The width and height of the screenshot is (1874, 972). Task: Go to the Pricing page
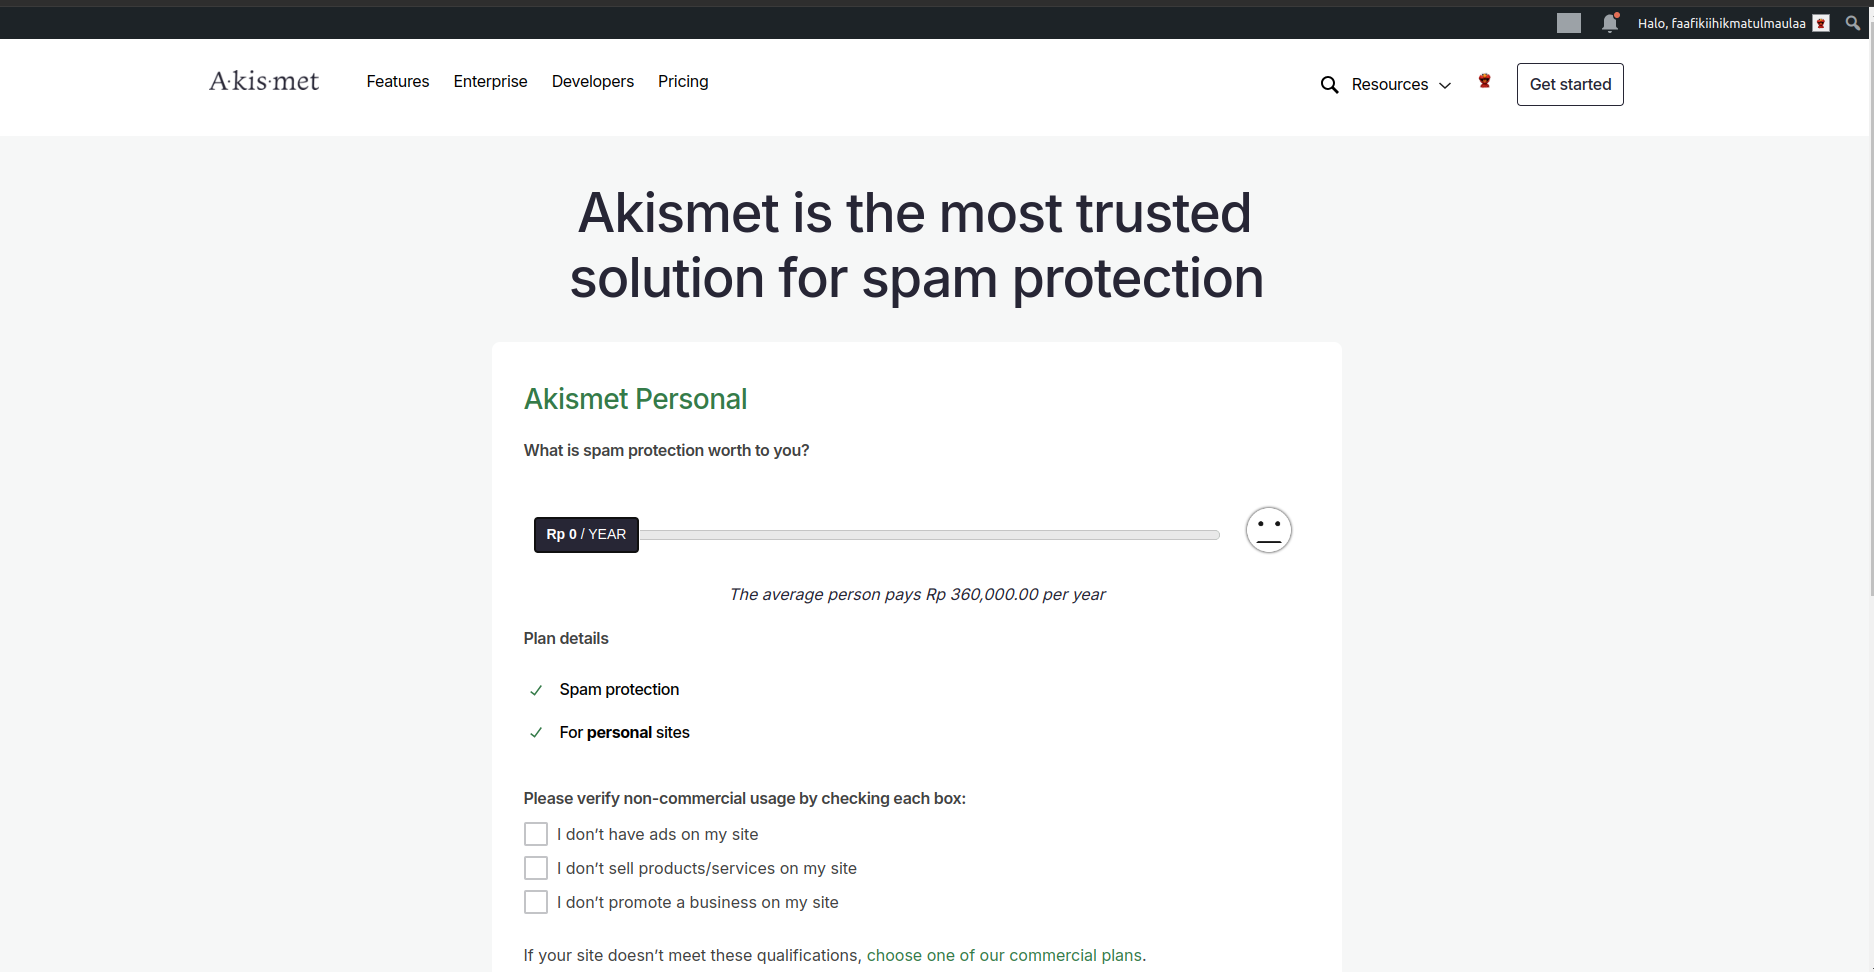pos(683,81)
